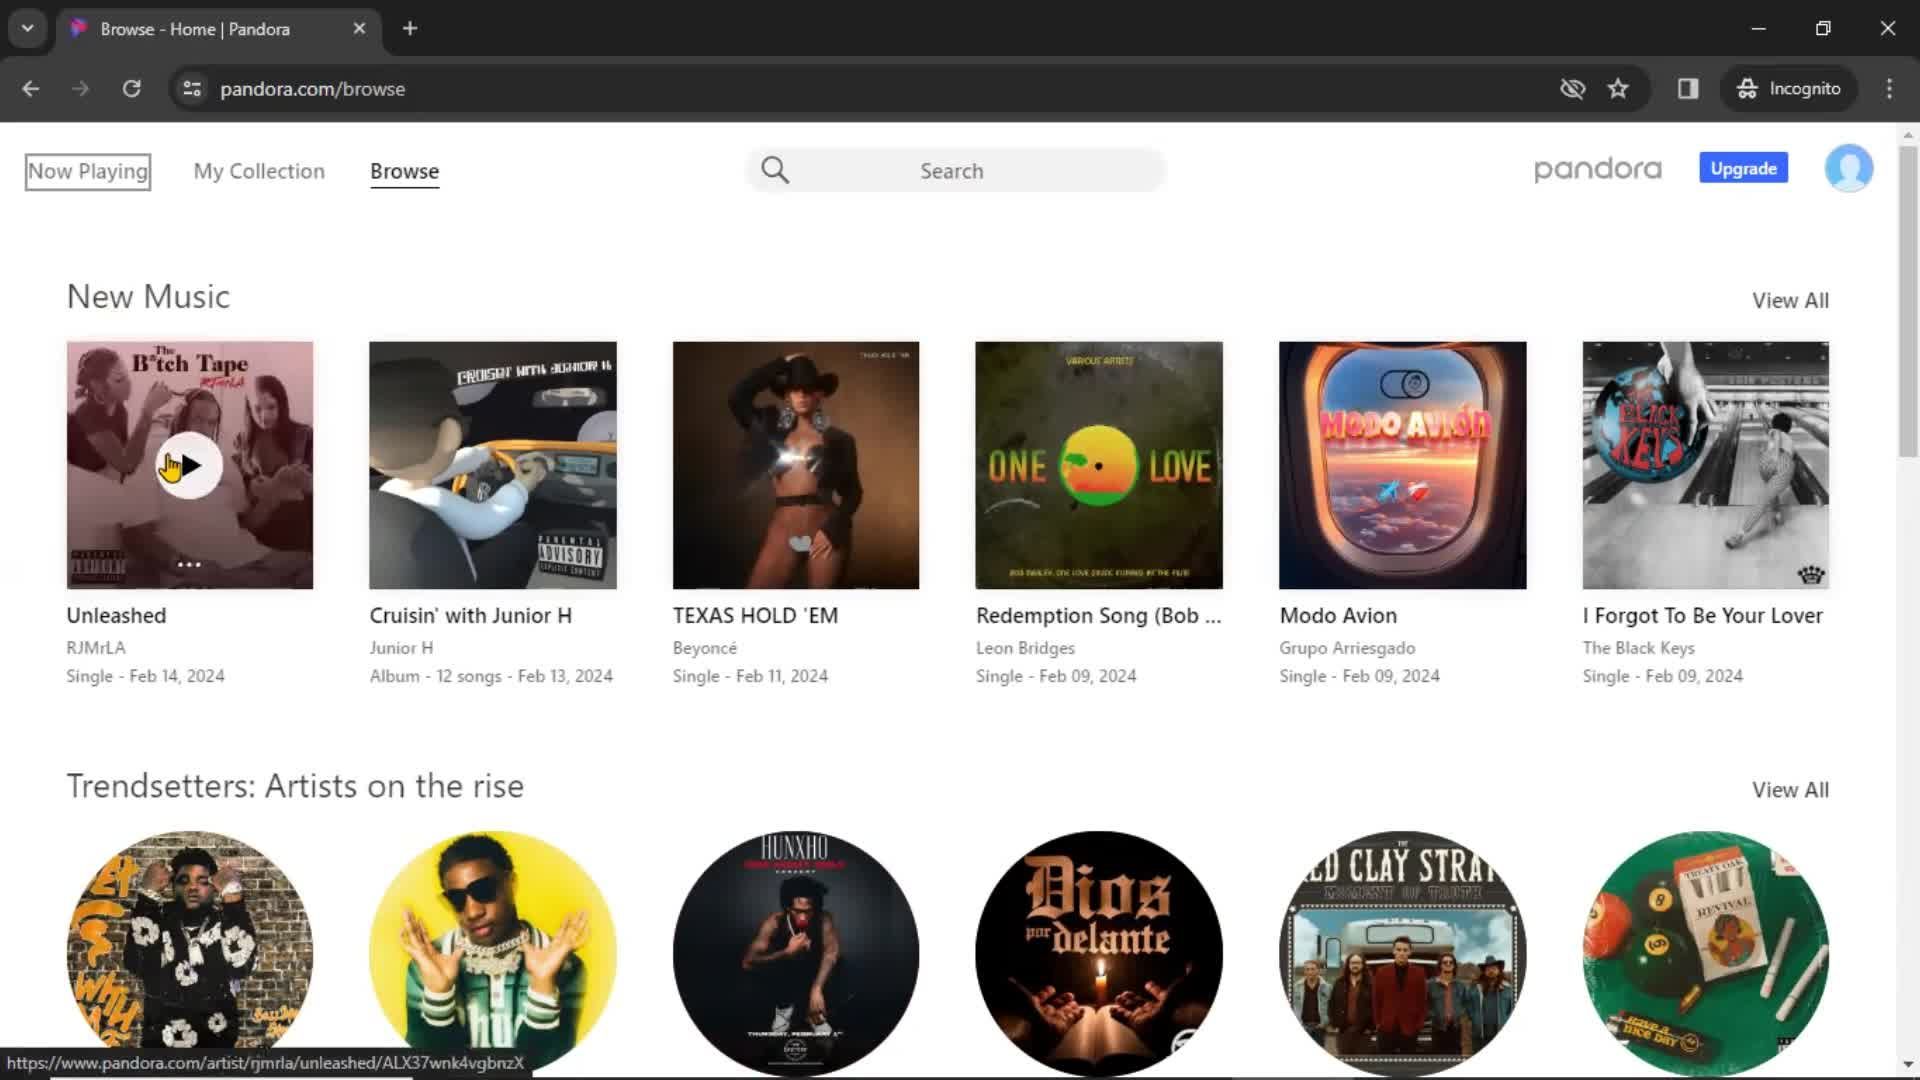1920x1080 pixels.
Task: Click View All under New Music
Action: pos(1791,301)
